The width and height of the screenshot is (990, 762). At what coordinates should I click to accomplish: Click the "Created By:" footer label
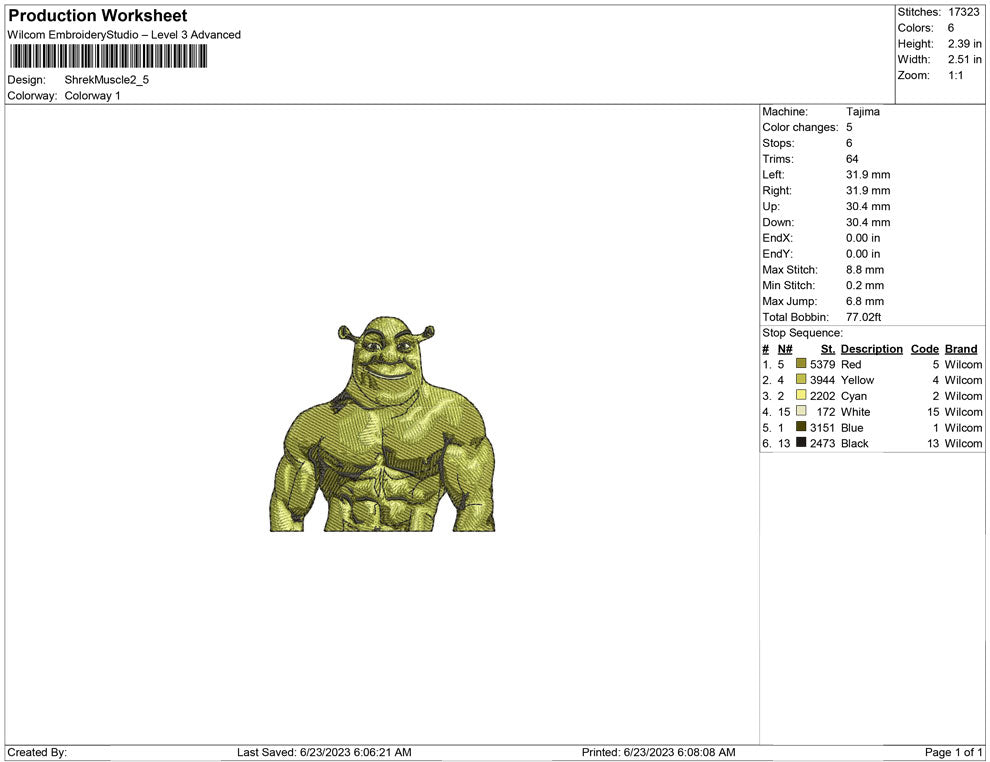(37, 752)
